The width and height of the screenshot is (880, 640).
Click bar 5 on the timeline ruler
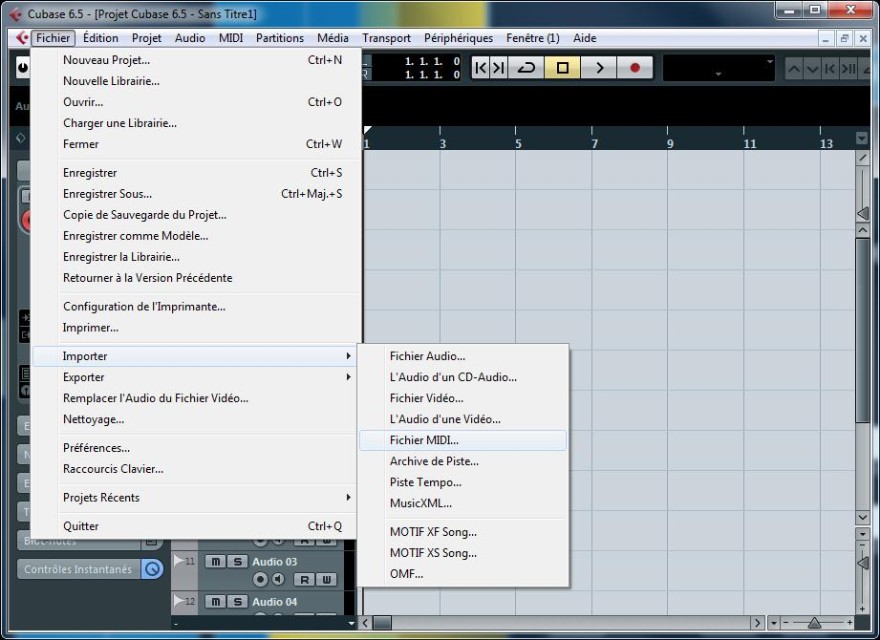[518, 143]
